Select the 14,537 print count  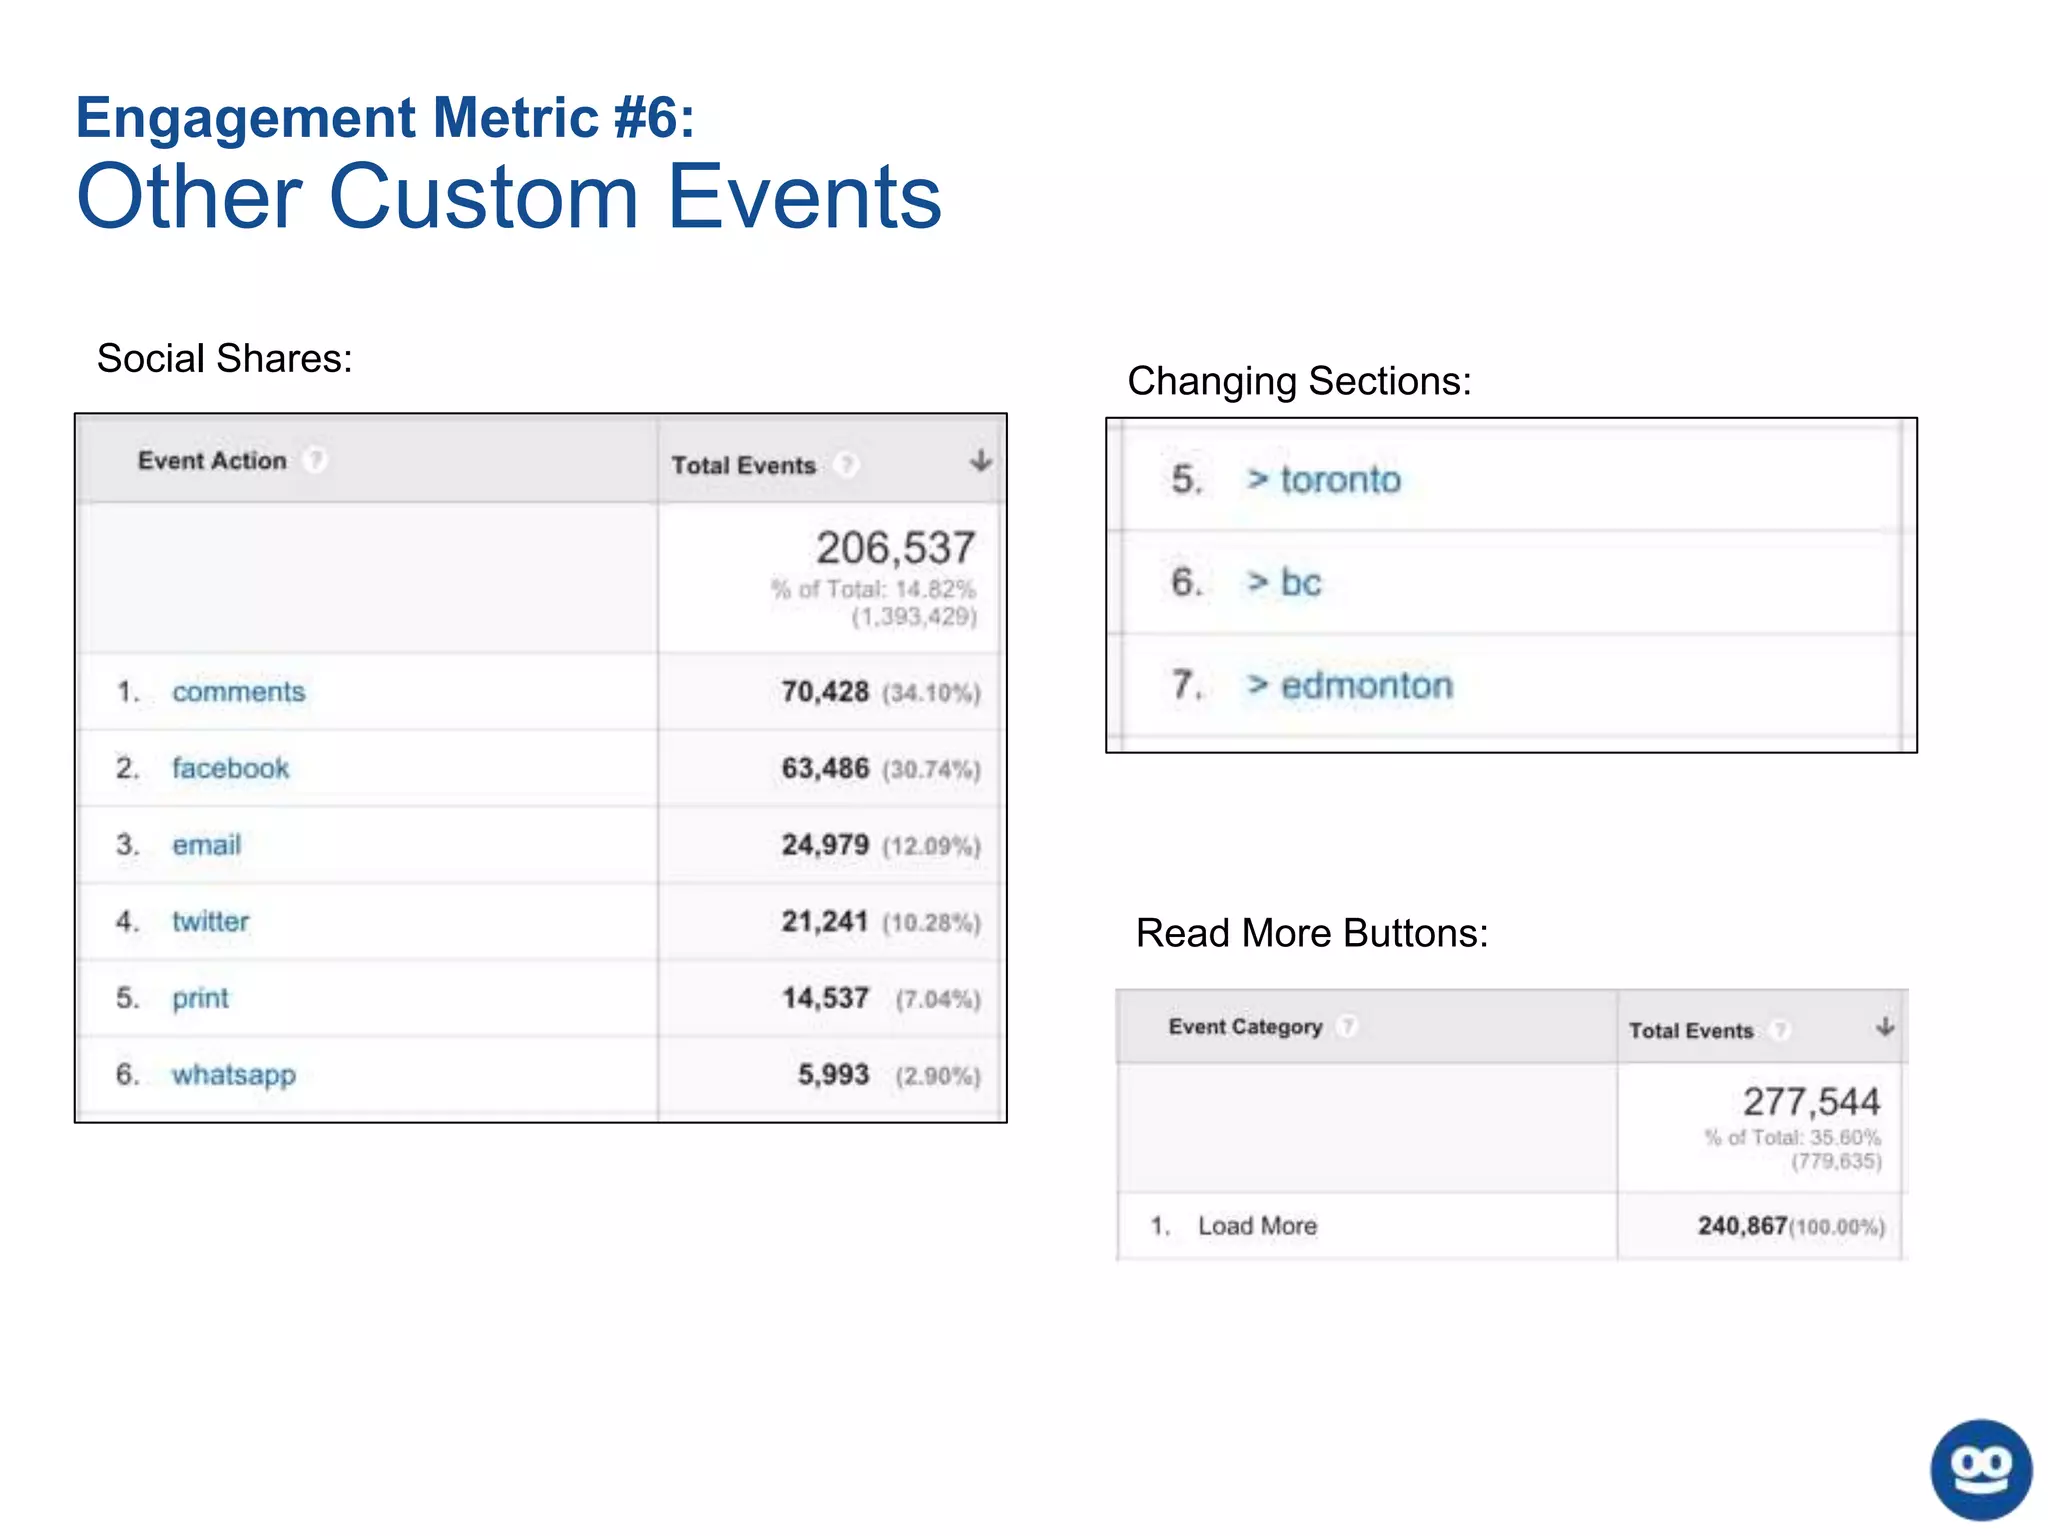point(825,998)
